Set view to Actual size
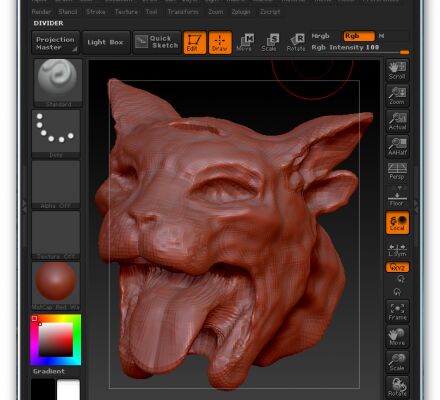This screenshot has width=440, height=400. pyautogui.click(x=397, y=121)
